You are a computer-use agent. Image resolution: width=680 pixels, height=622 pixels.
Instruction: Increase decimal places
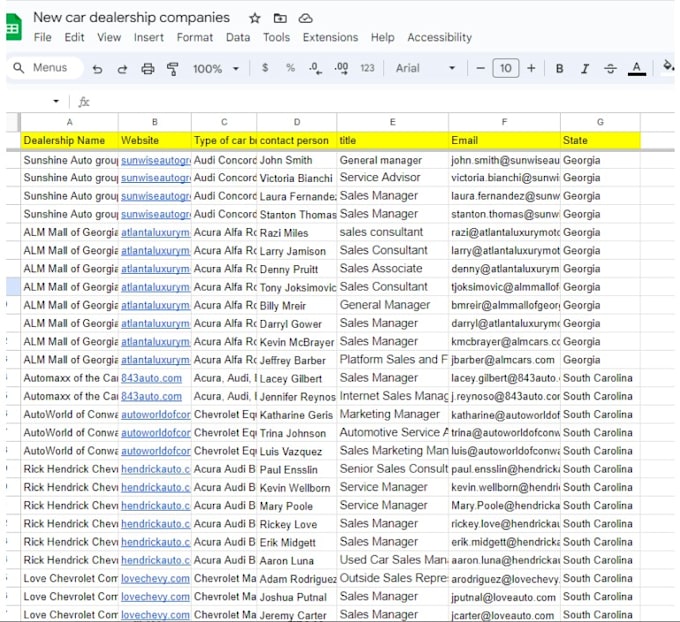[x=341, y=68]
